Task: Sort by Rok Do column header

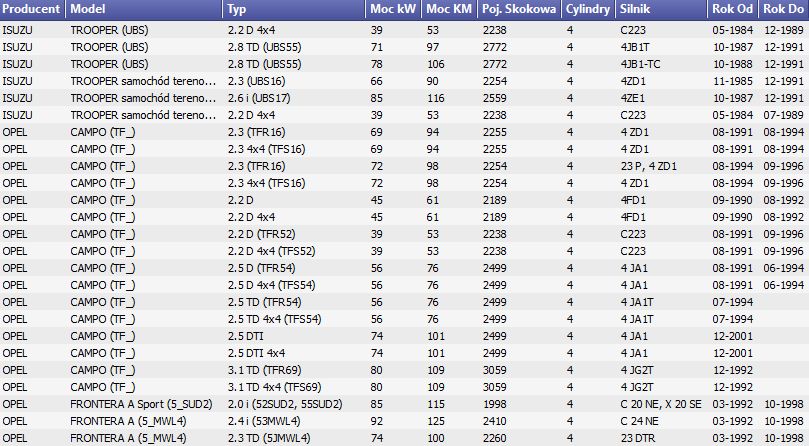Action: (x=784, y=9)
